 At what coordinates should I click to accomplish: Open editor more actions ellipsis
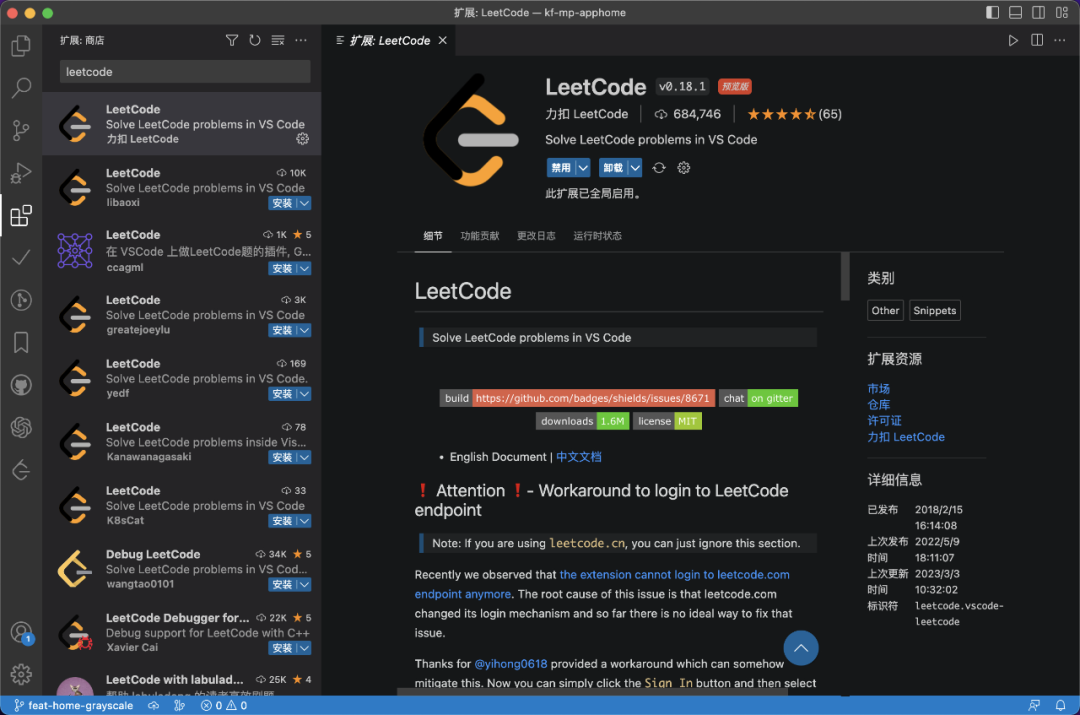[1059, 41]
